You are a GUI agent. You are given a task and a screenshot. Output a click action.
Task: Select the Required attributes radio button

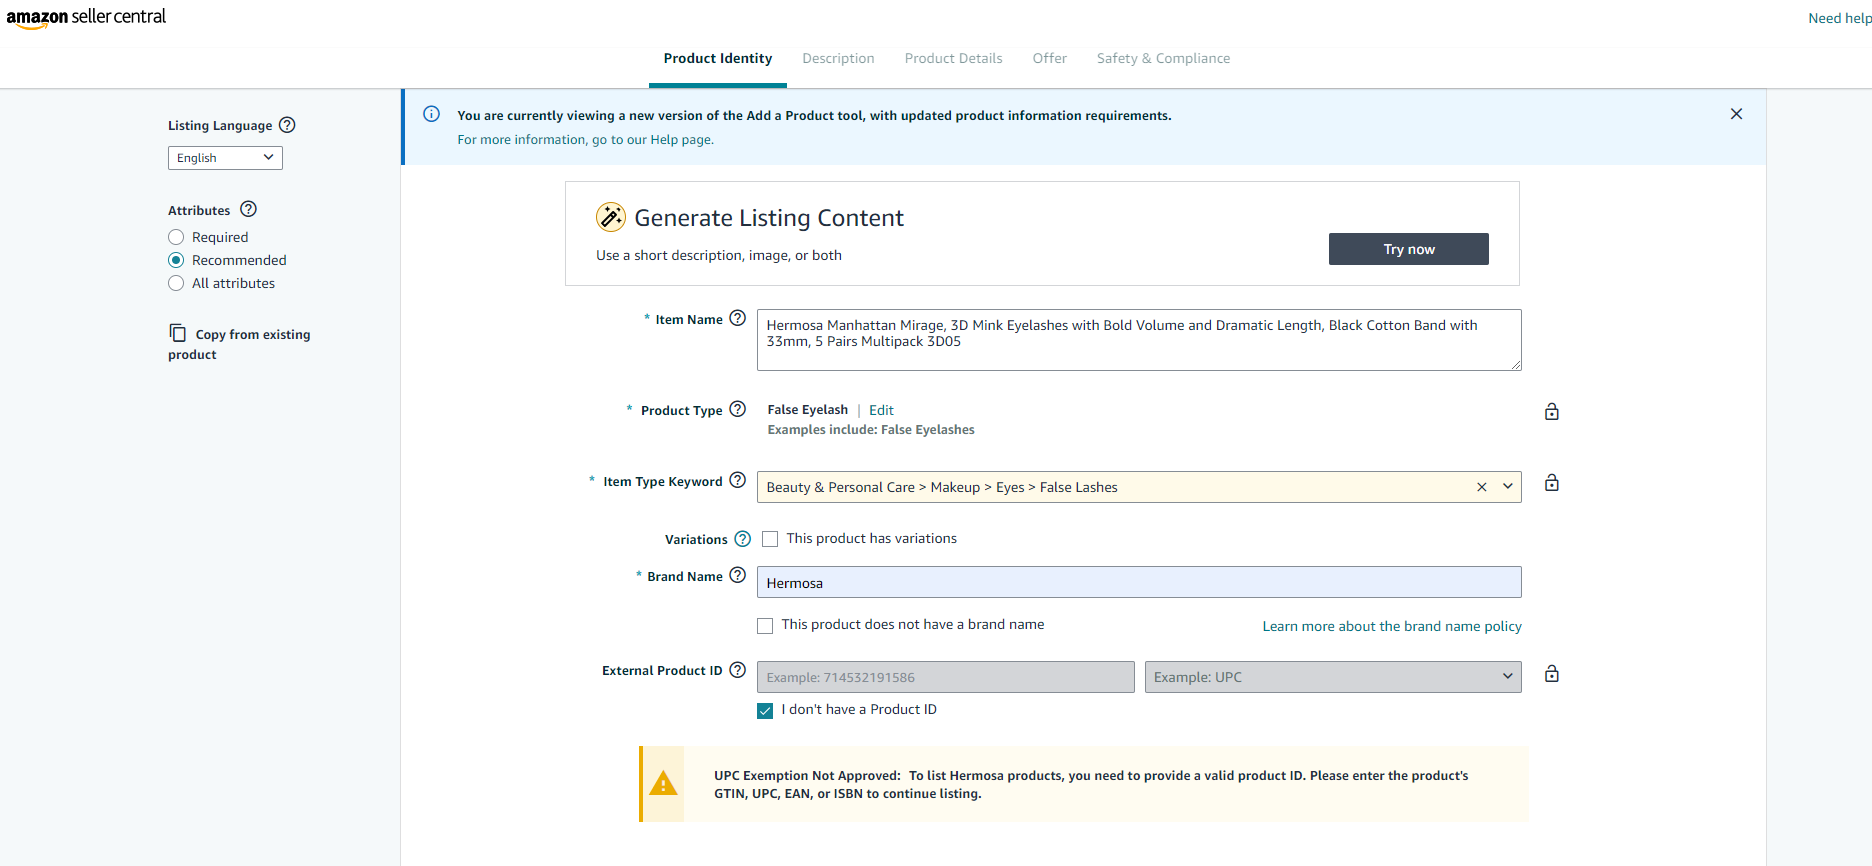176,237
